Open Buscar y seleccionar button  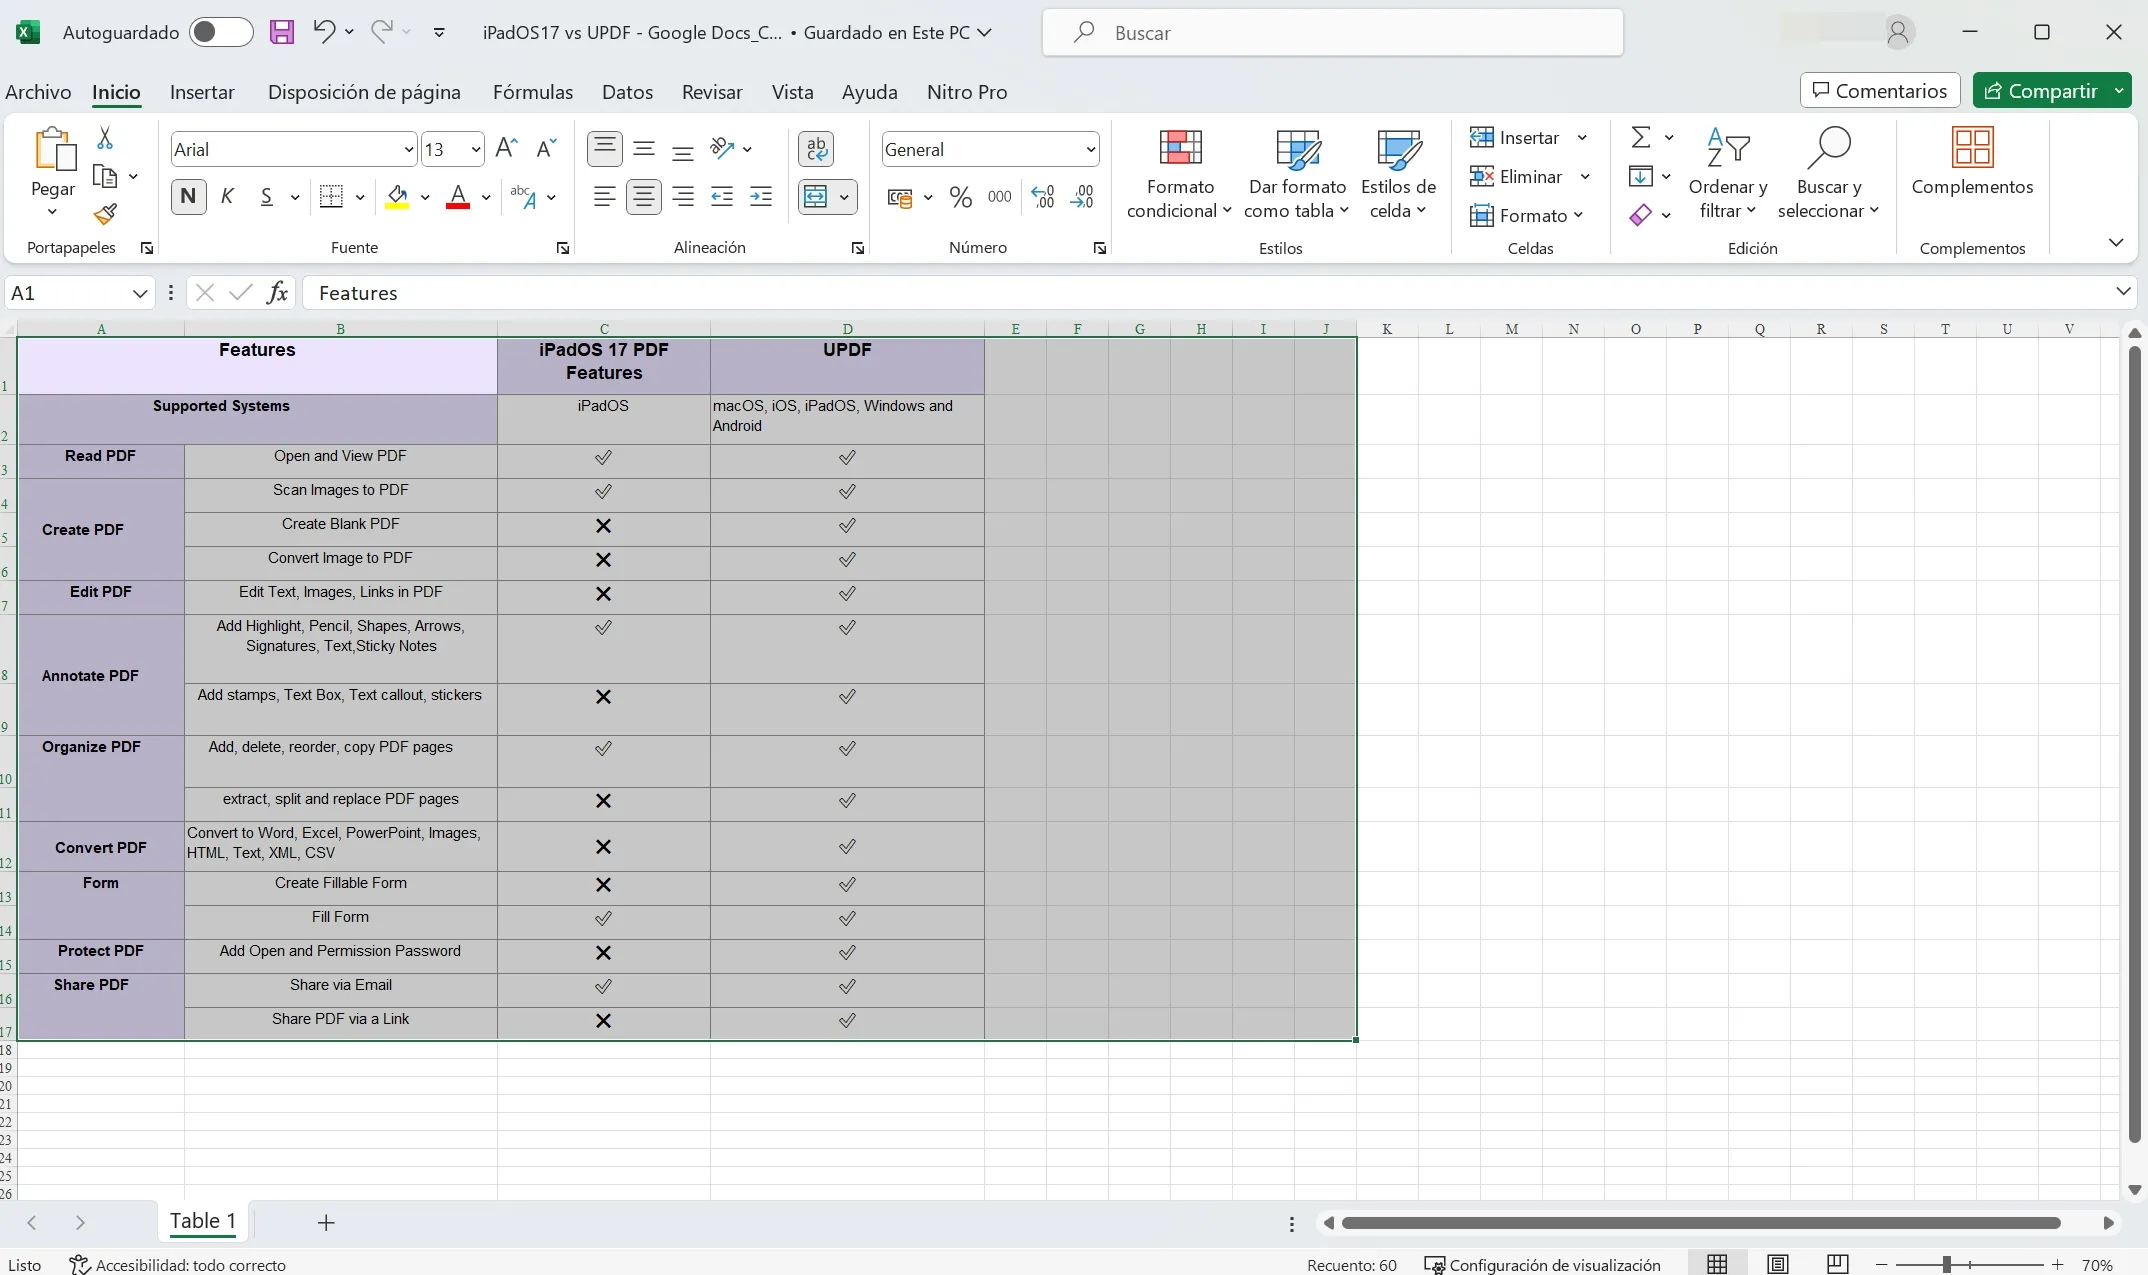tap(1828, 174)
